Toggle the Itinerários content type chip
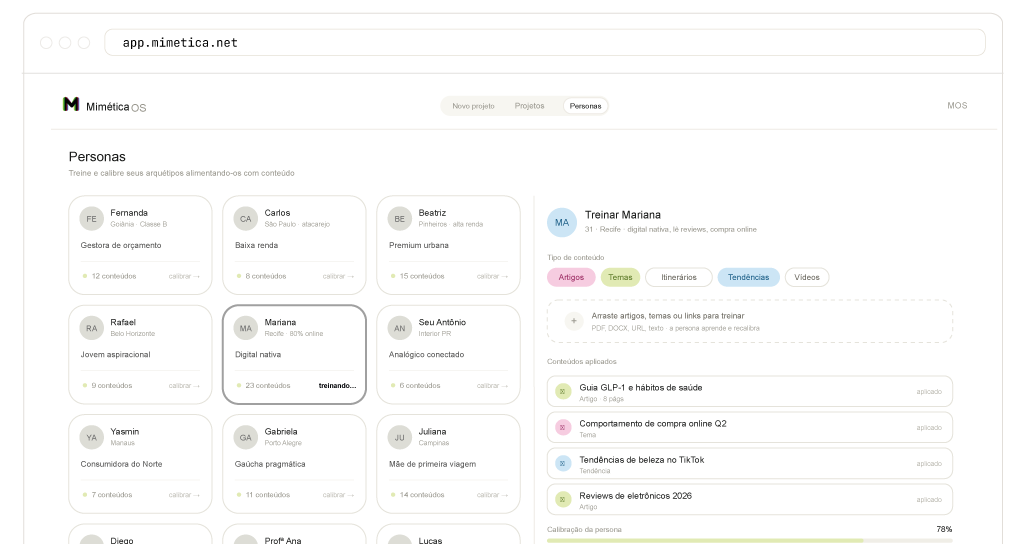 click(x=679, y=277)
